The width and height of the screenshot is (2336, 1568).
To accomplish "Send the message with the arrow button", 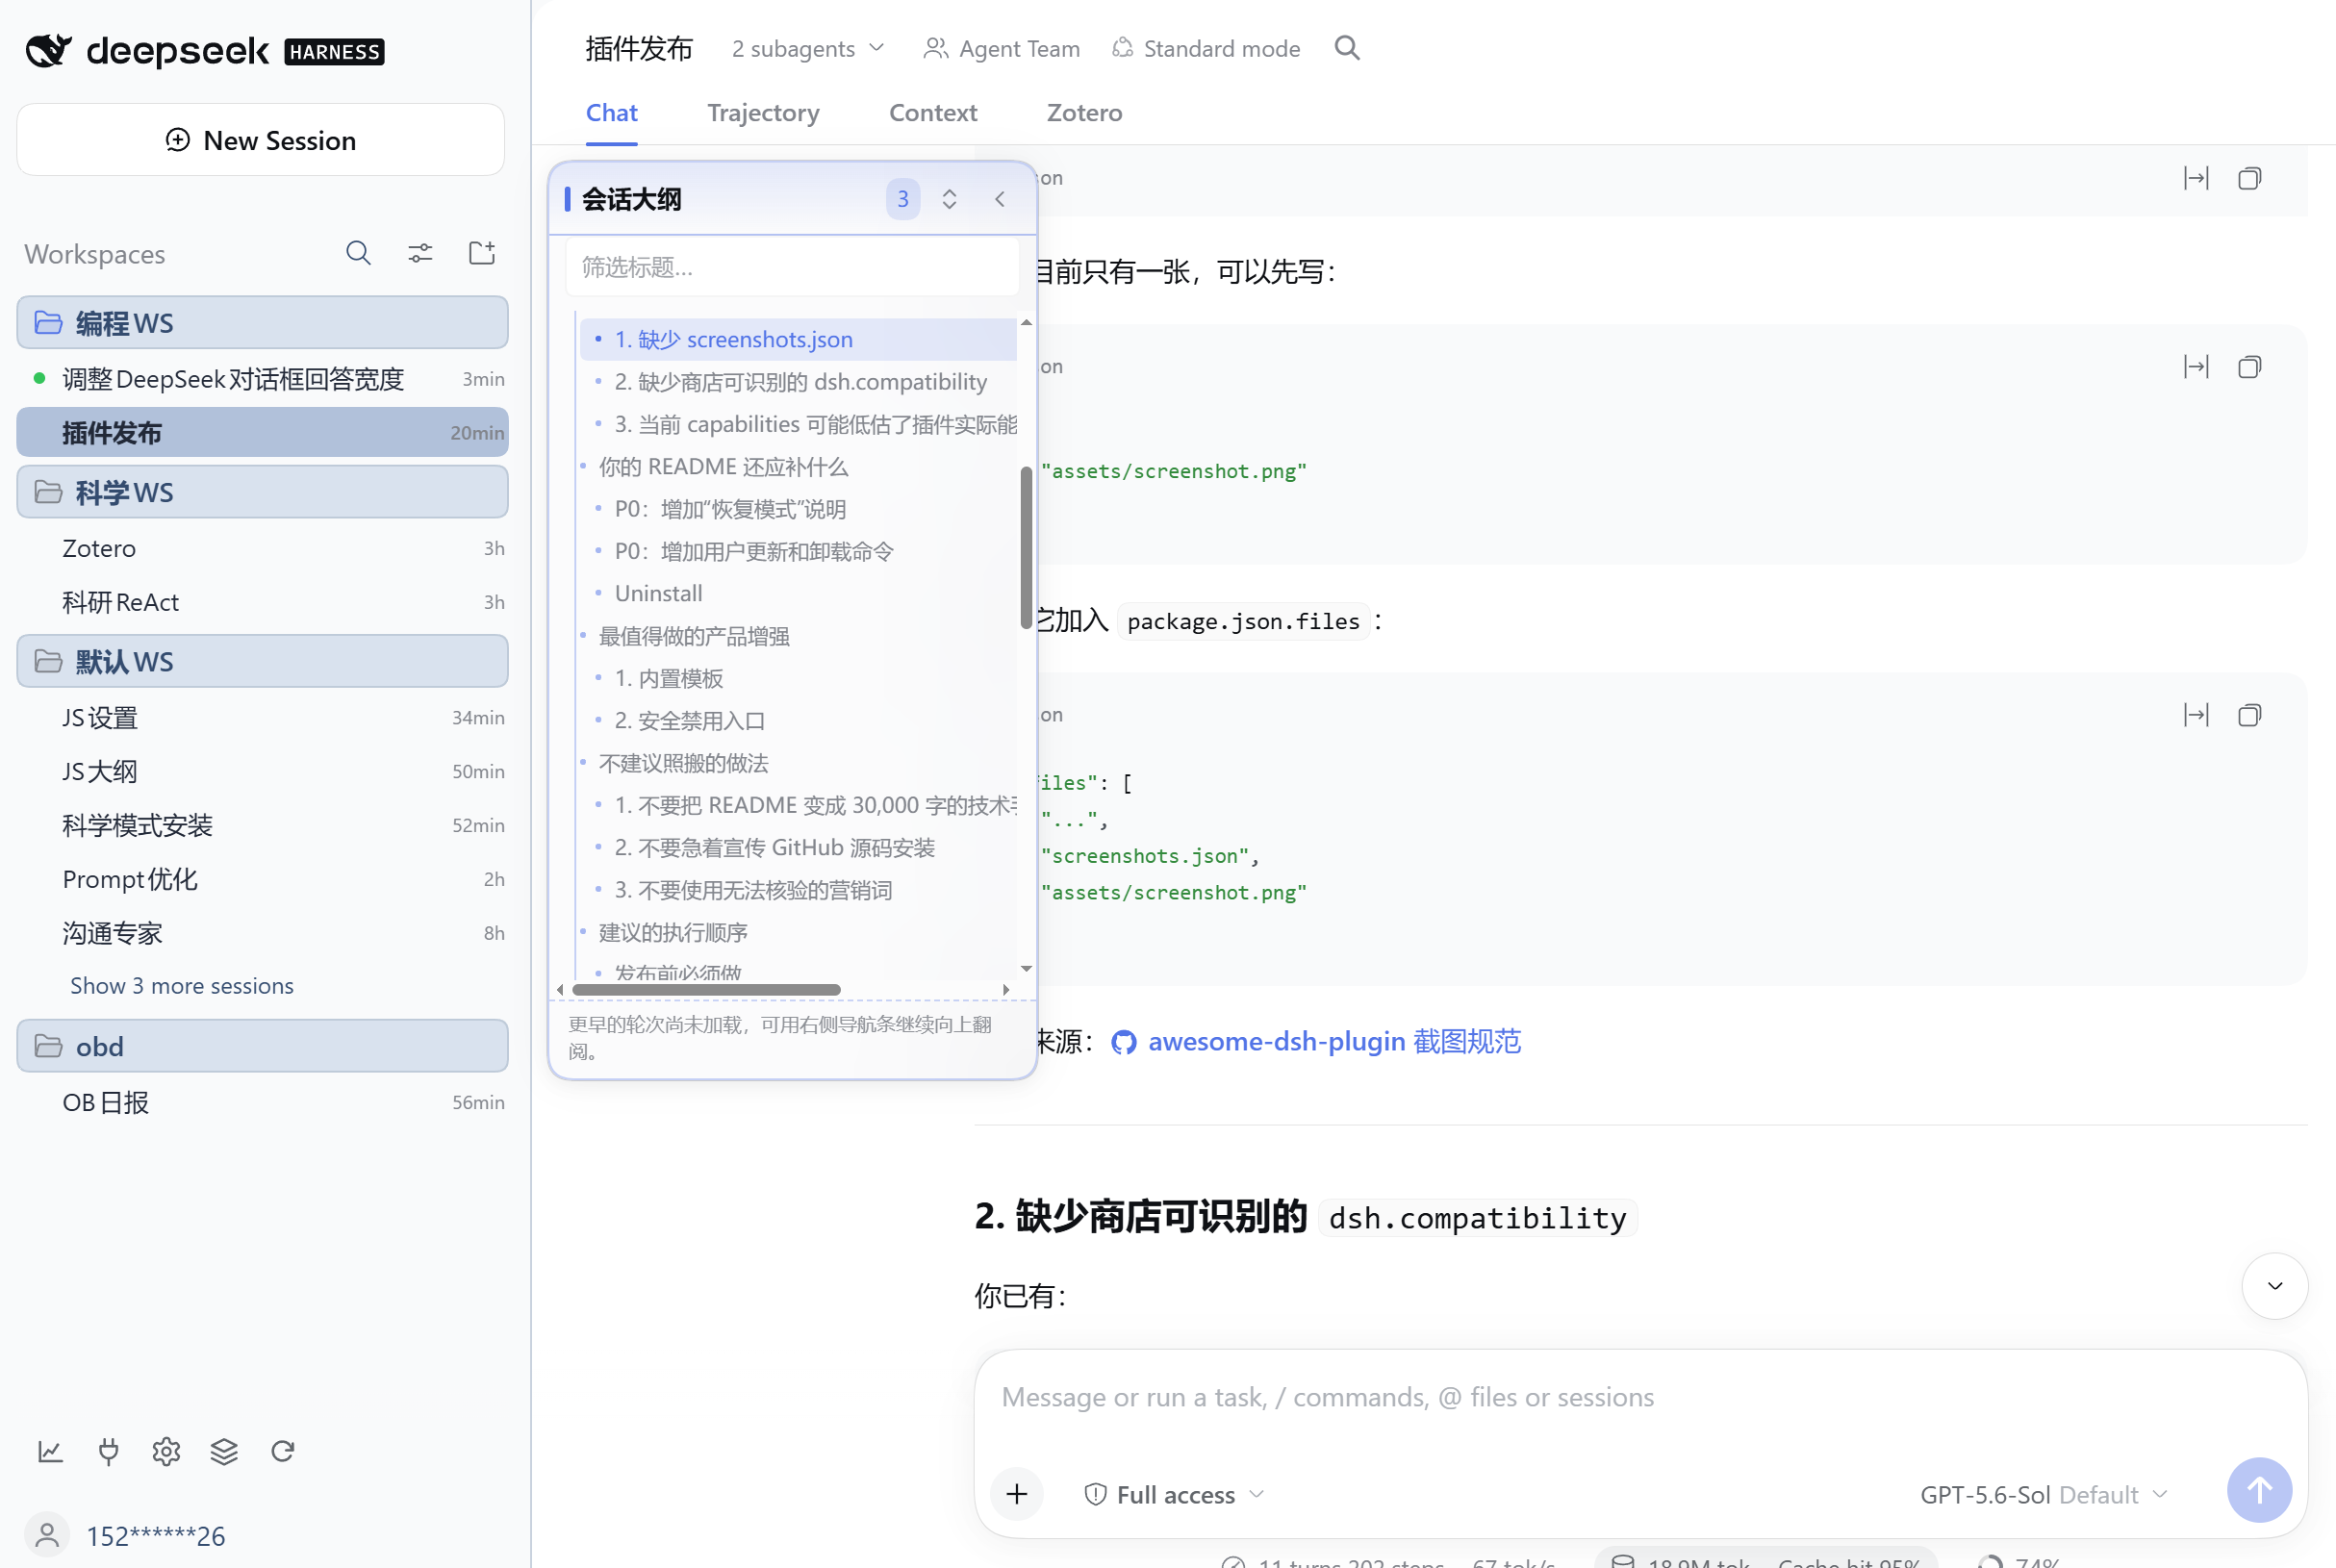I will [x=2258, y=1489].
